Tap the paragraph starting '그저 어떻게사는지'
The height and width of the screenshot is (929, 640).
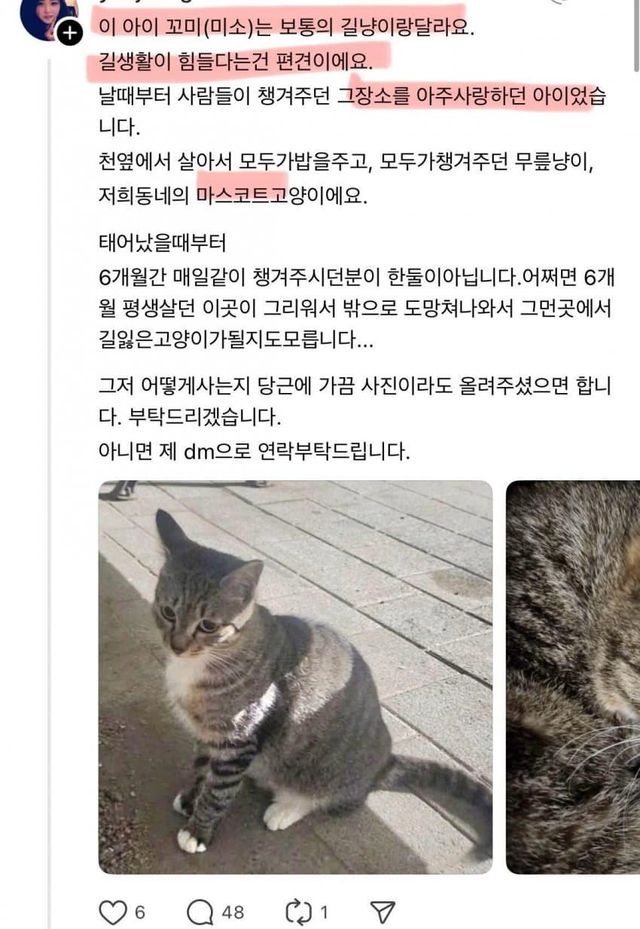(354, 401)
